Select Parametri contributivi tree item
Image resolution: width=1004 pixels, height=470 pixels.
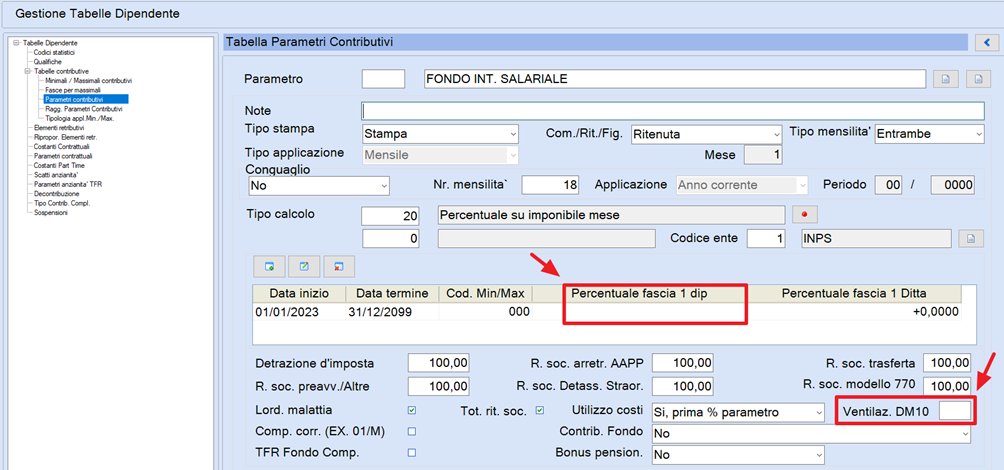click(x=86, y=99)
